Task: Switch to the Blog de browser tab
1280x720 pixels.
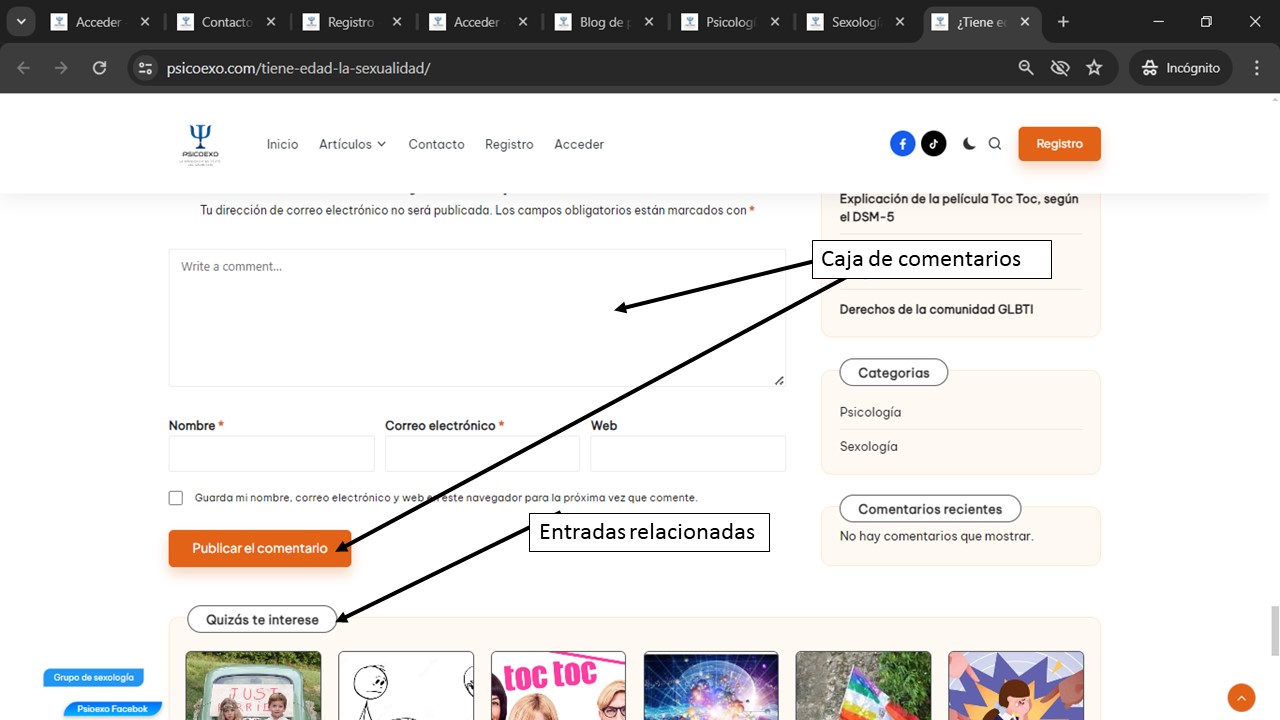Action: pos(601,22)
